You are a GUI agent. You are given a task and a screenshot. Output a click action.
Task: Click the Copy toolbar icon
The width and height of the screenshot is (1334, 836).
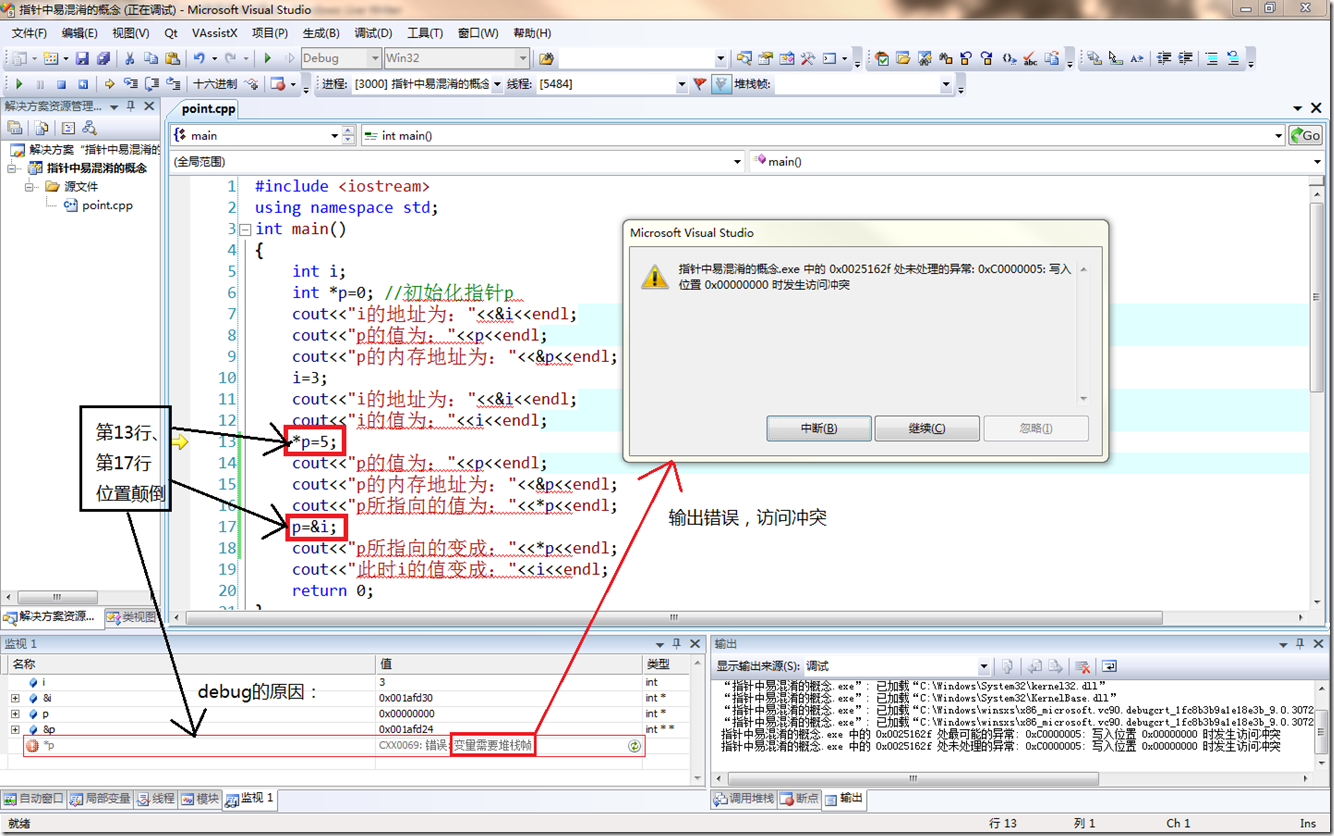point(150,58)
